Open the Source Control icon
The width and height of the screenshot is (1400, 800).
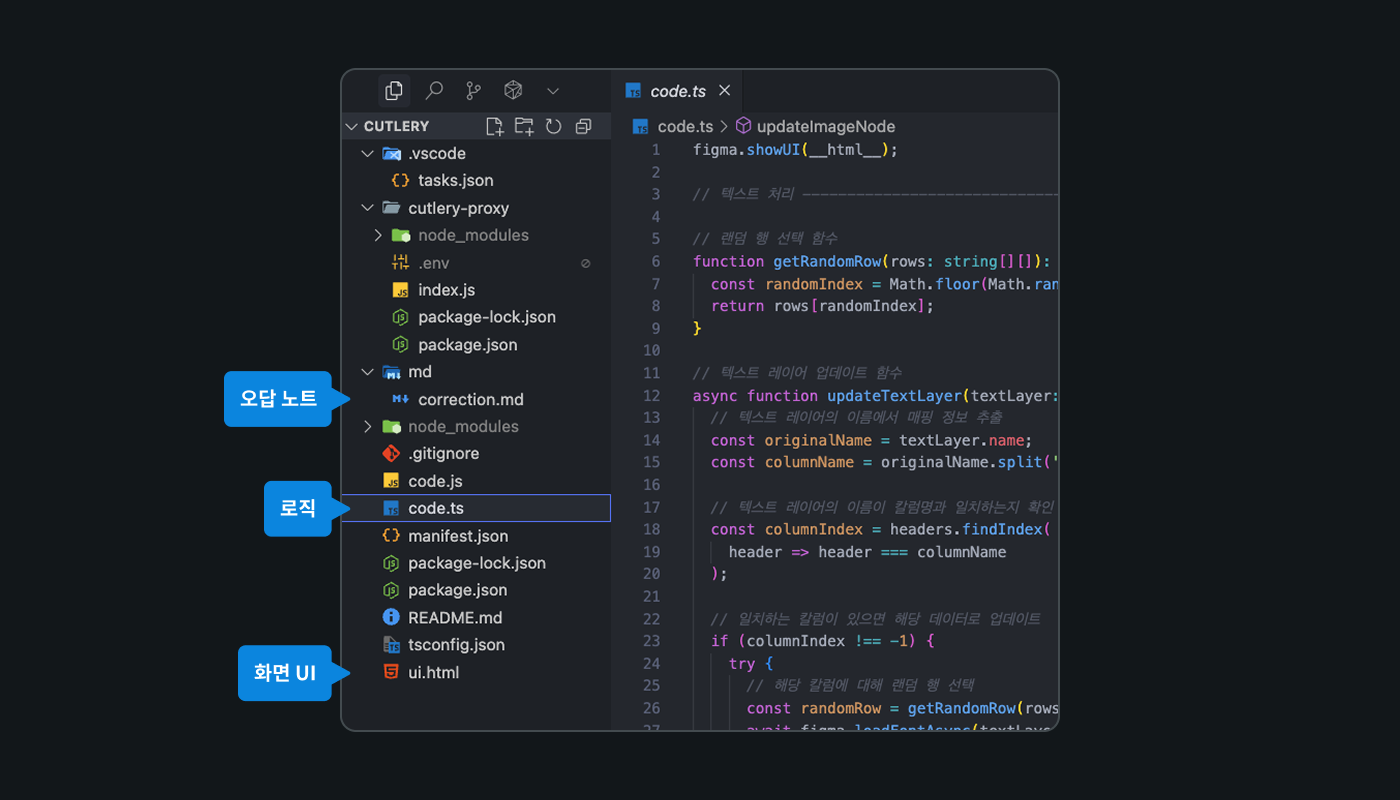coord(473,91)
